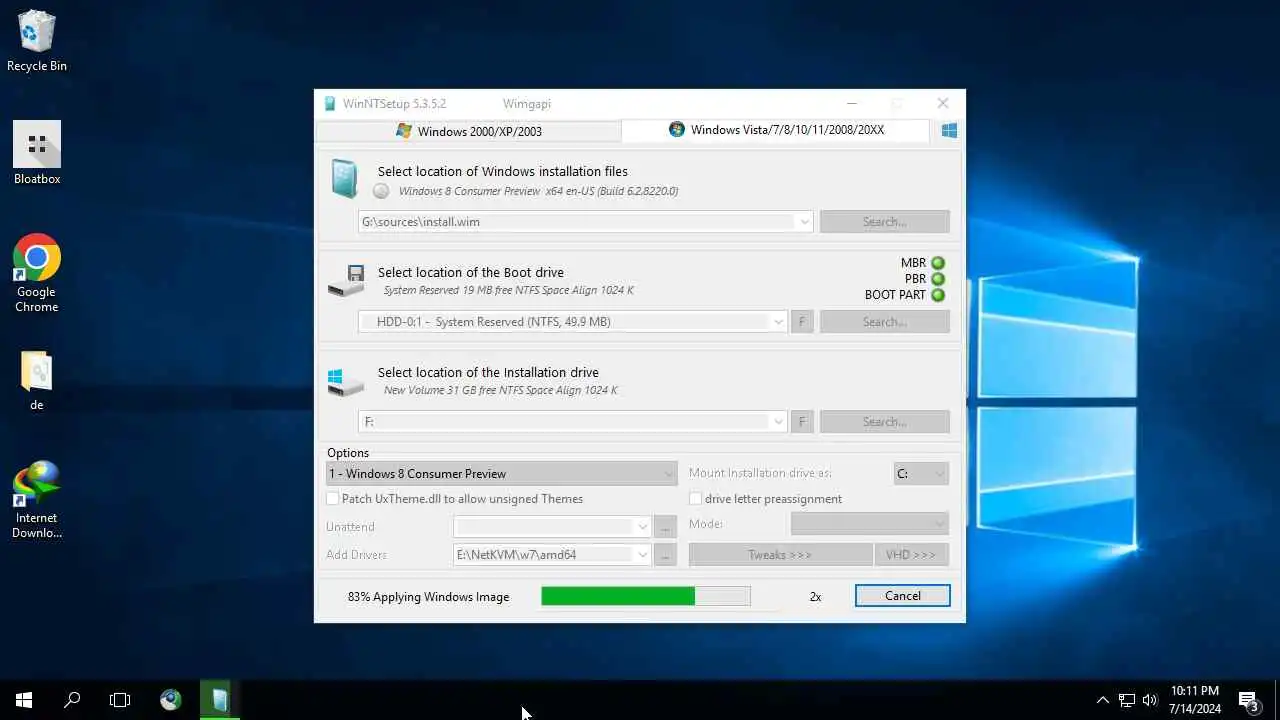Click the boot drive floppy icon

(x=346, y=281)
